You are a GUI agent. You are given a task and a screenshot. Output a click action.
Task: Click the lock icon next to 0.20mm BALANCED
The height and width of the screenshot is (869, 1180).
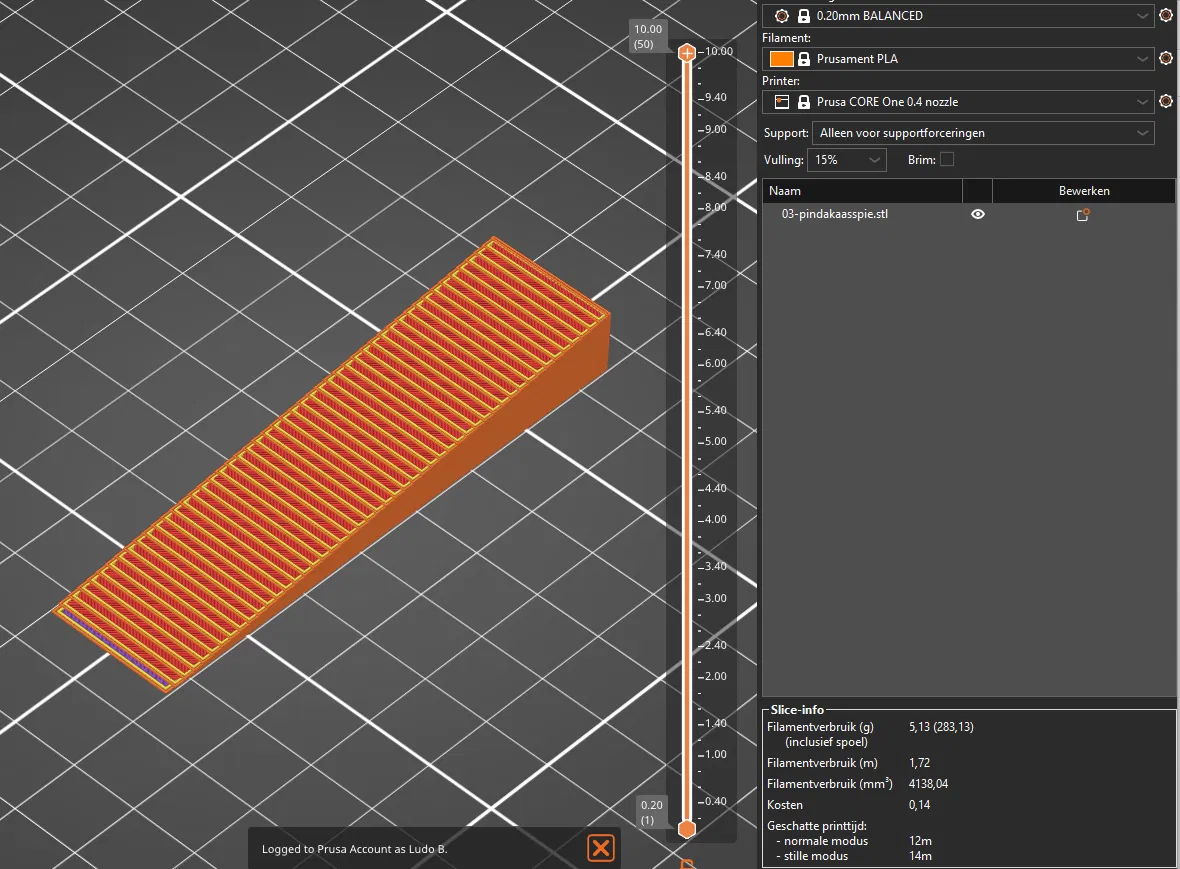tap(804, 16)
